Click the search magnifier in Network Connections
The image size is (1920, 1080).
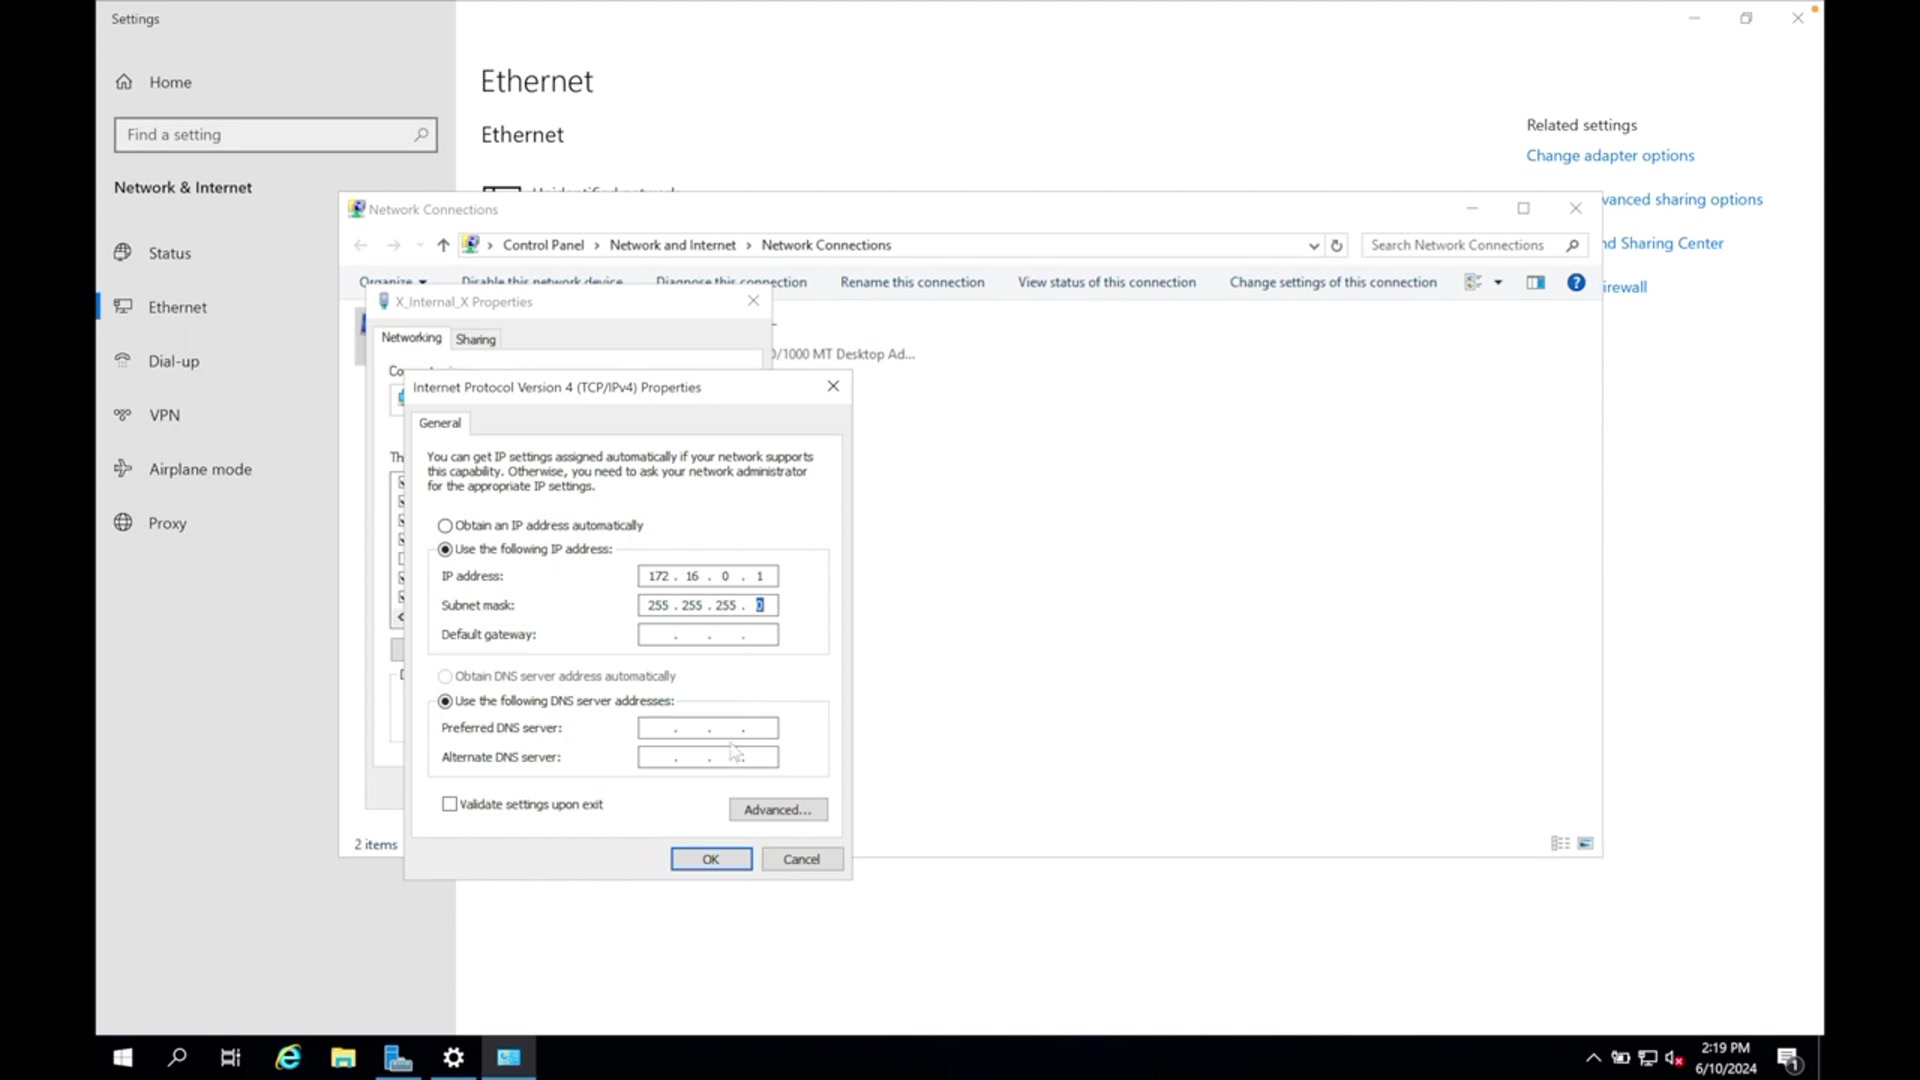point(1572,245)
